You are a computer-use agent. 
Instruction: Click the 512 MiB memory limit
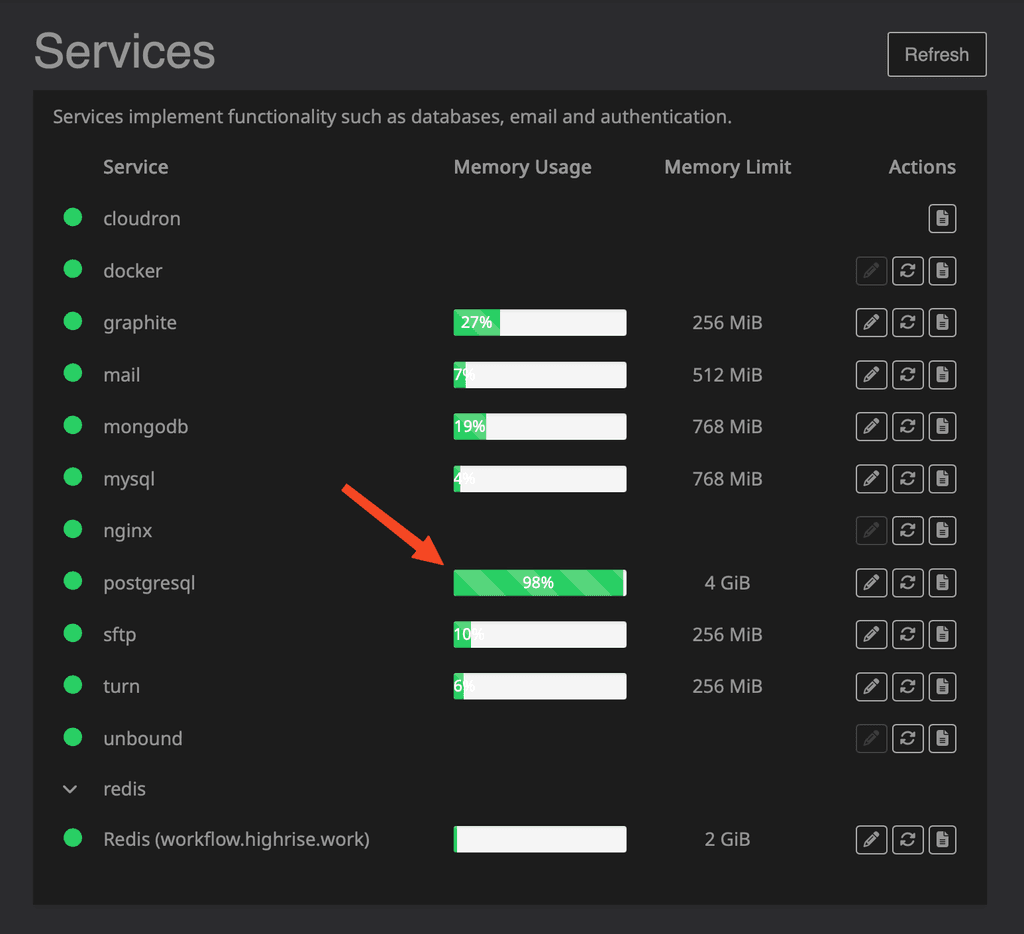[x=728, y=375]
